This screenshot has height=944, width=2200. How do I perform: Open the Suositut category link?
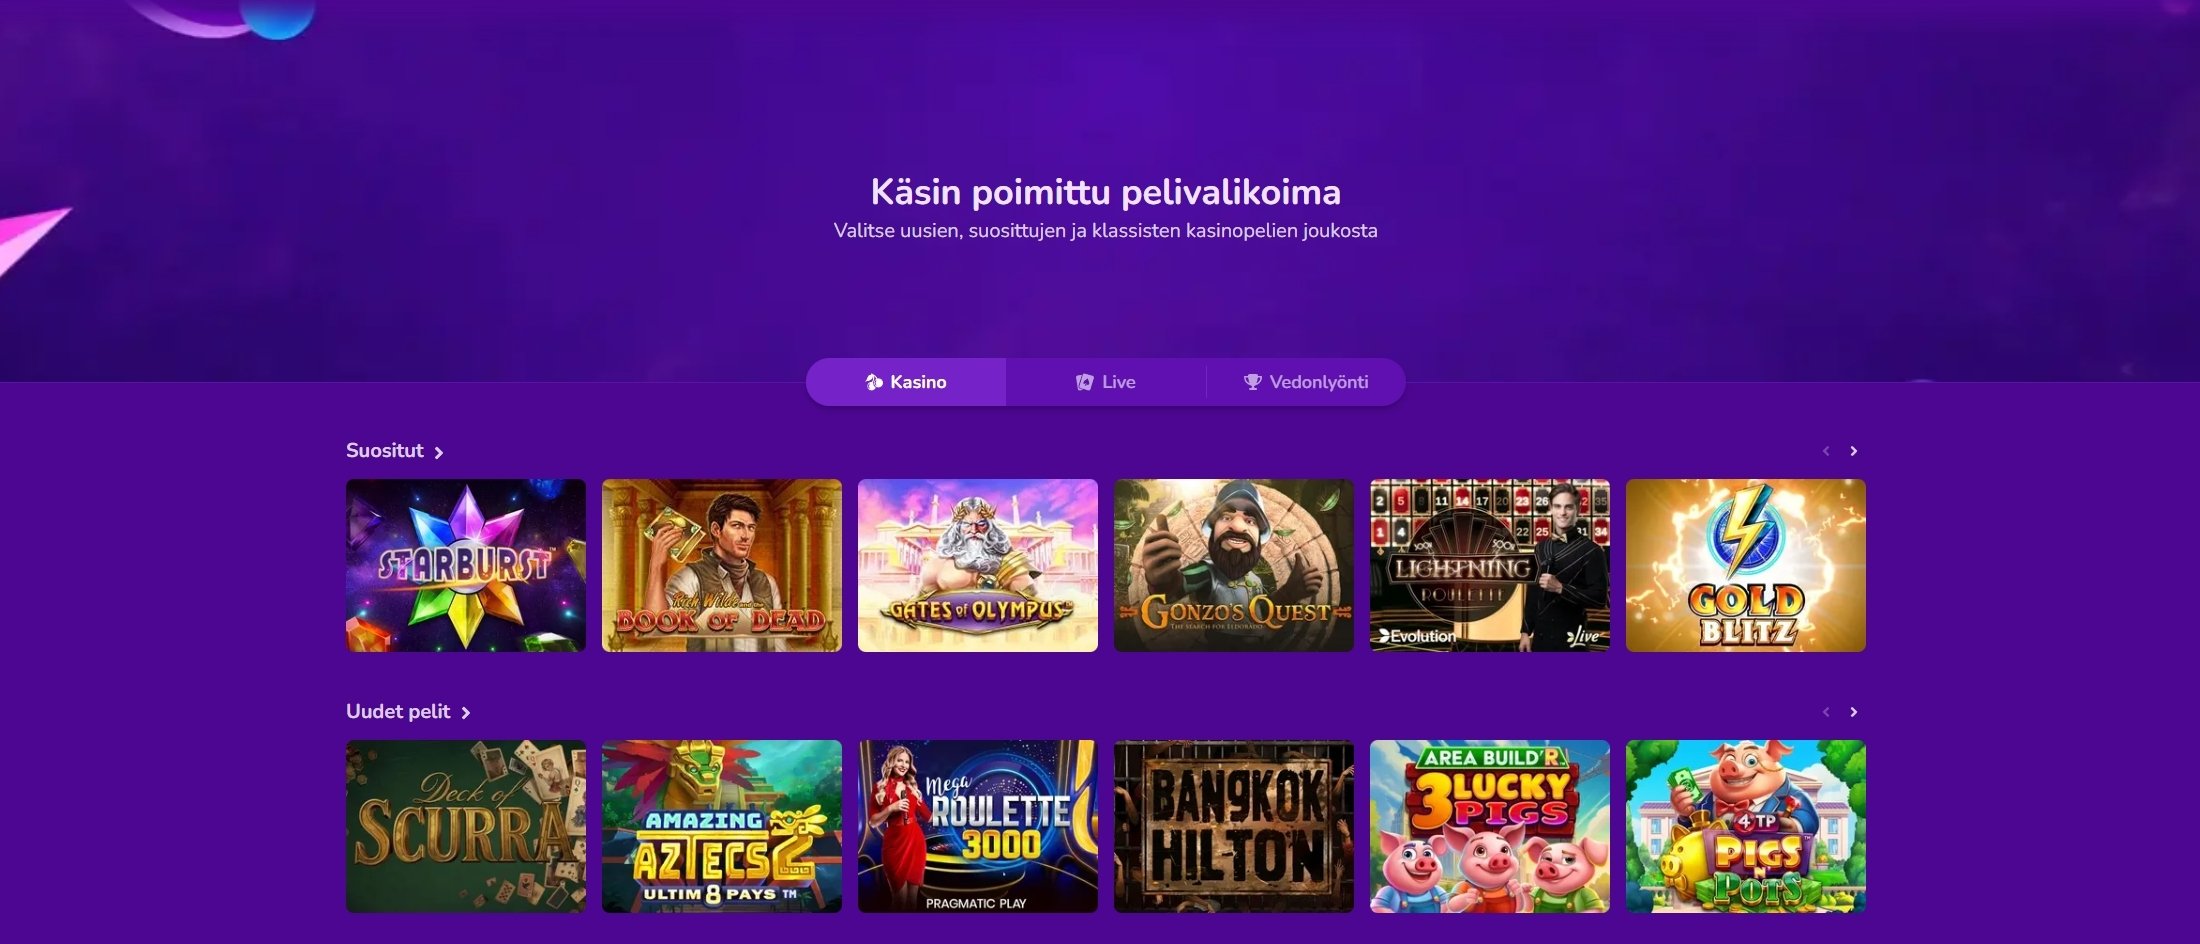[394, 451]
